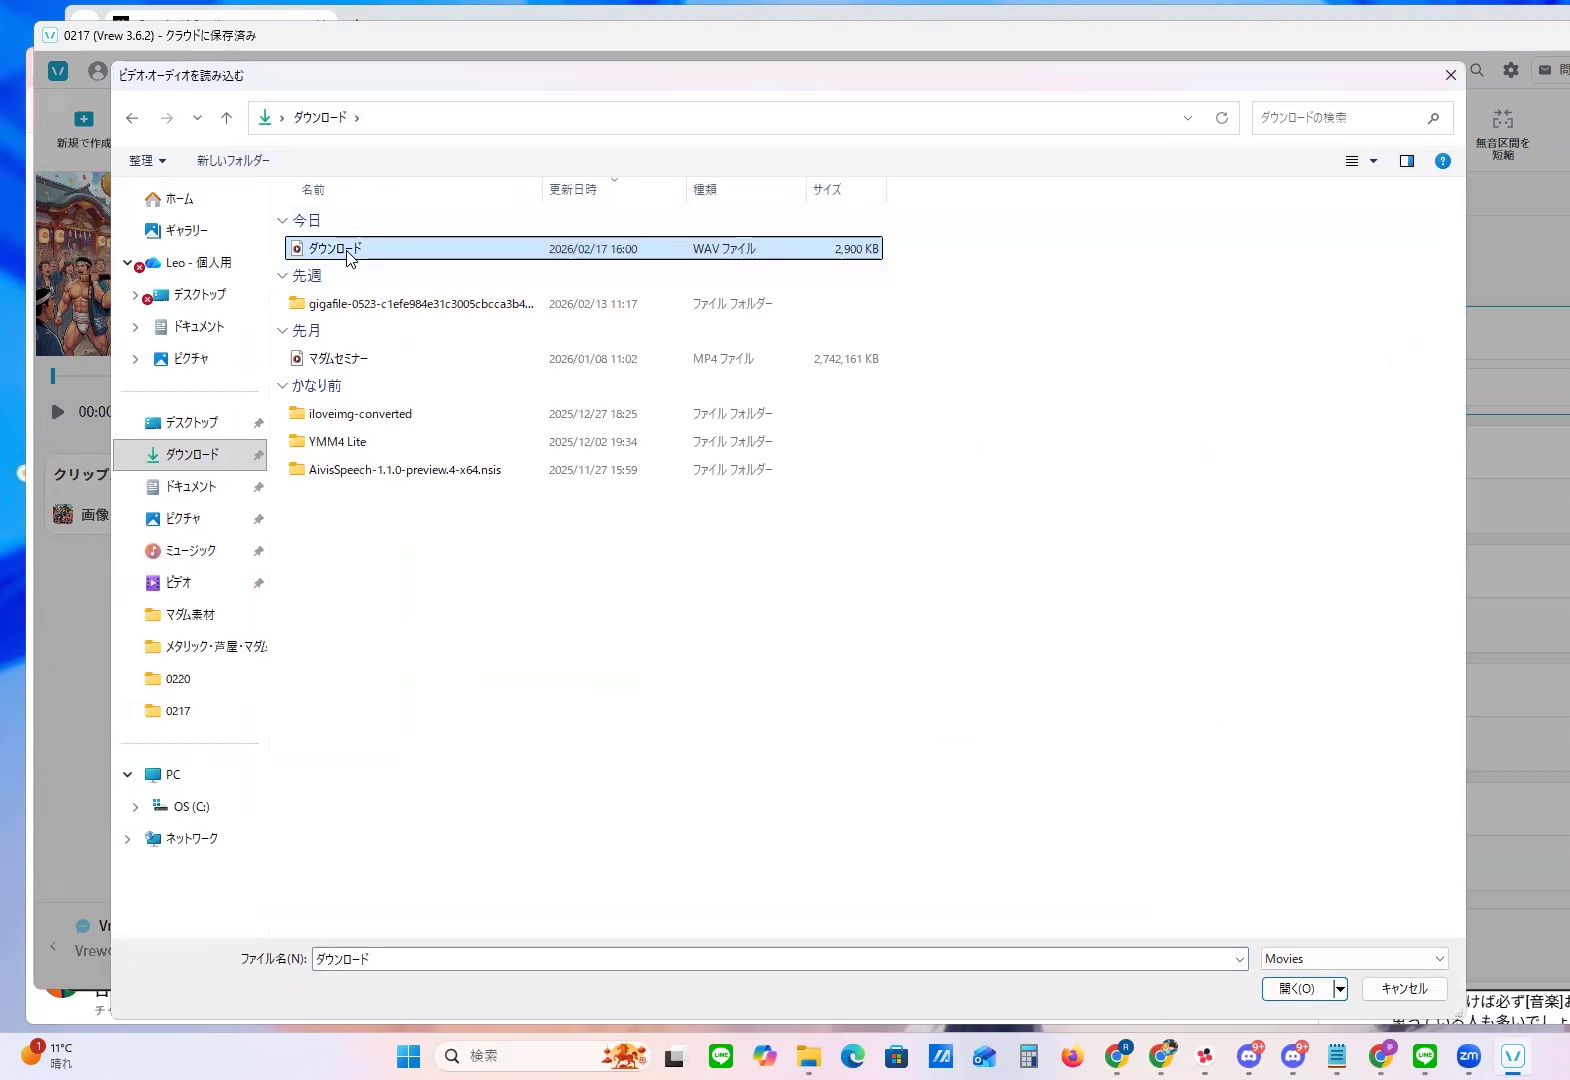The width and height of the screenshot is (1570, 1080).
Task: Refresh the ダウンロード folder listing
Action: coord(1221,118)
